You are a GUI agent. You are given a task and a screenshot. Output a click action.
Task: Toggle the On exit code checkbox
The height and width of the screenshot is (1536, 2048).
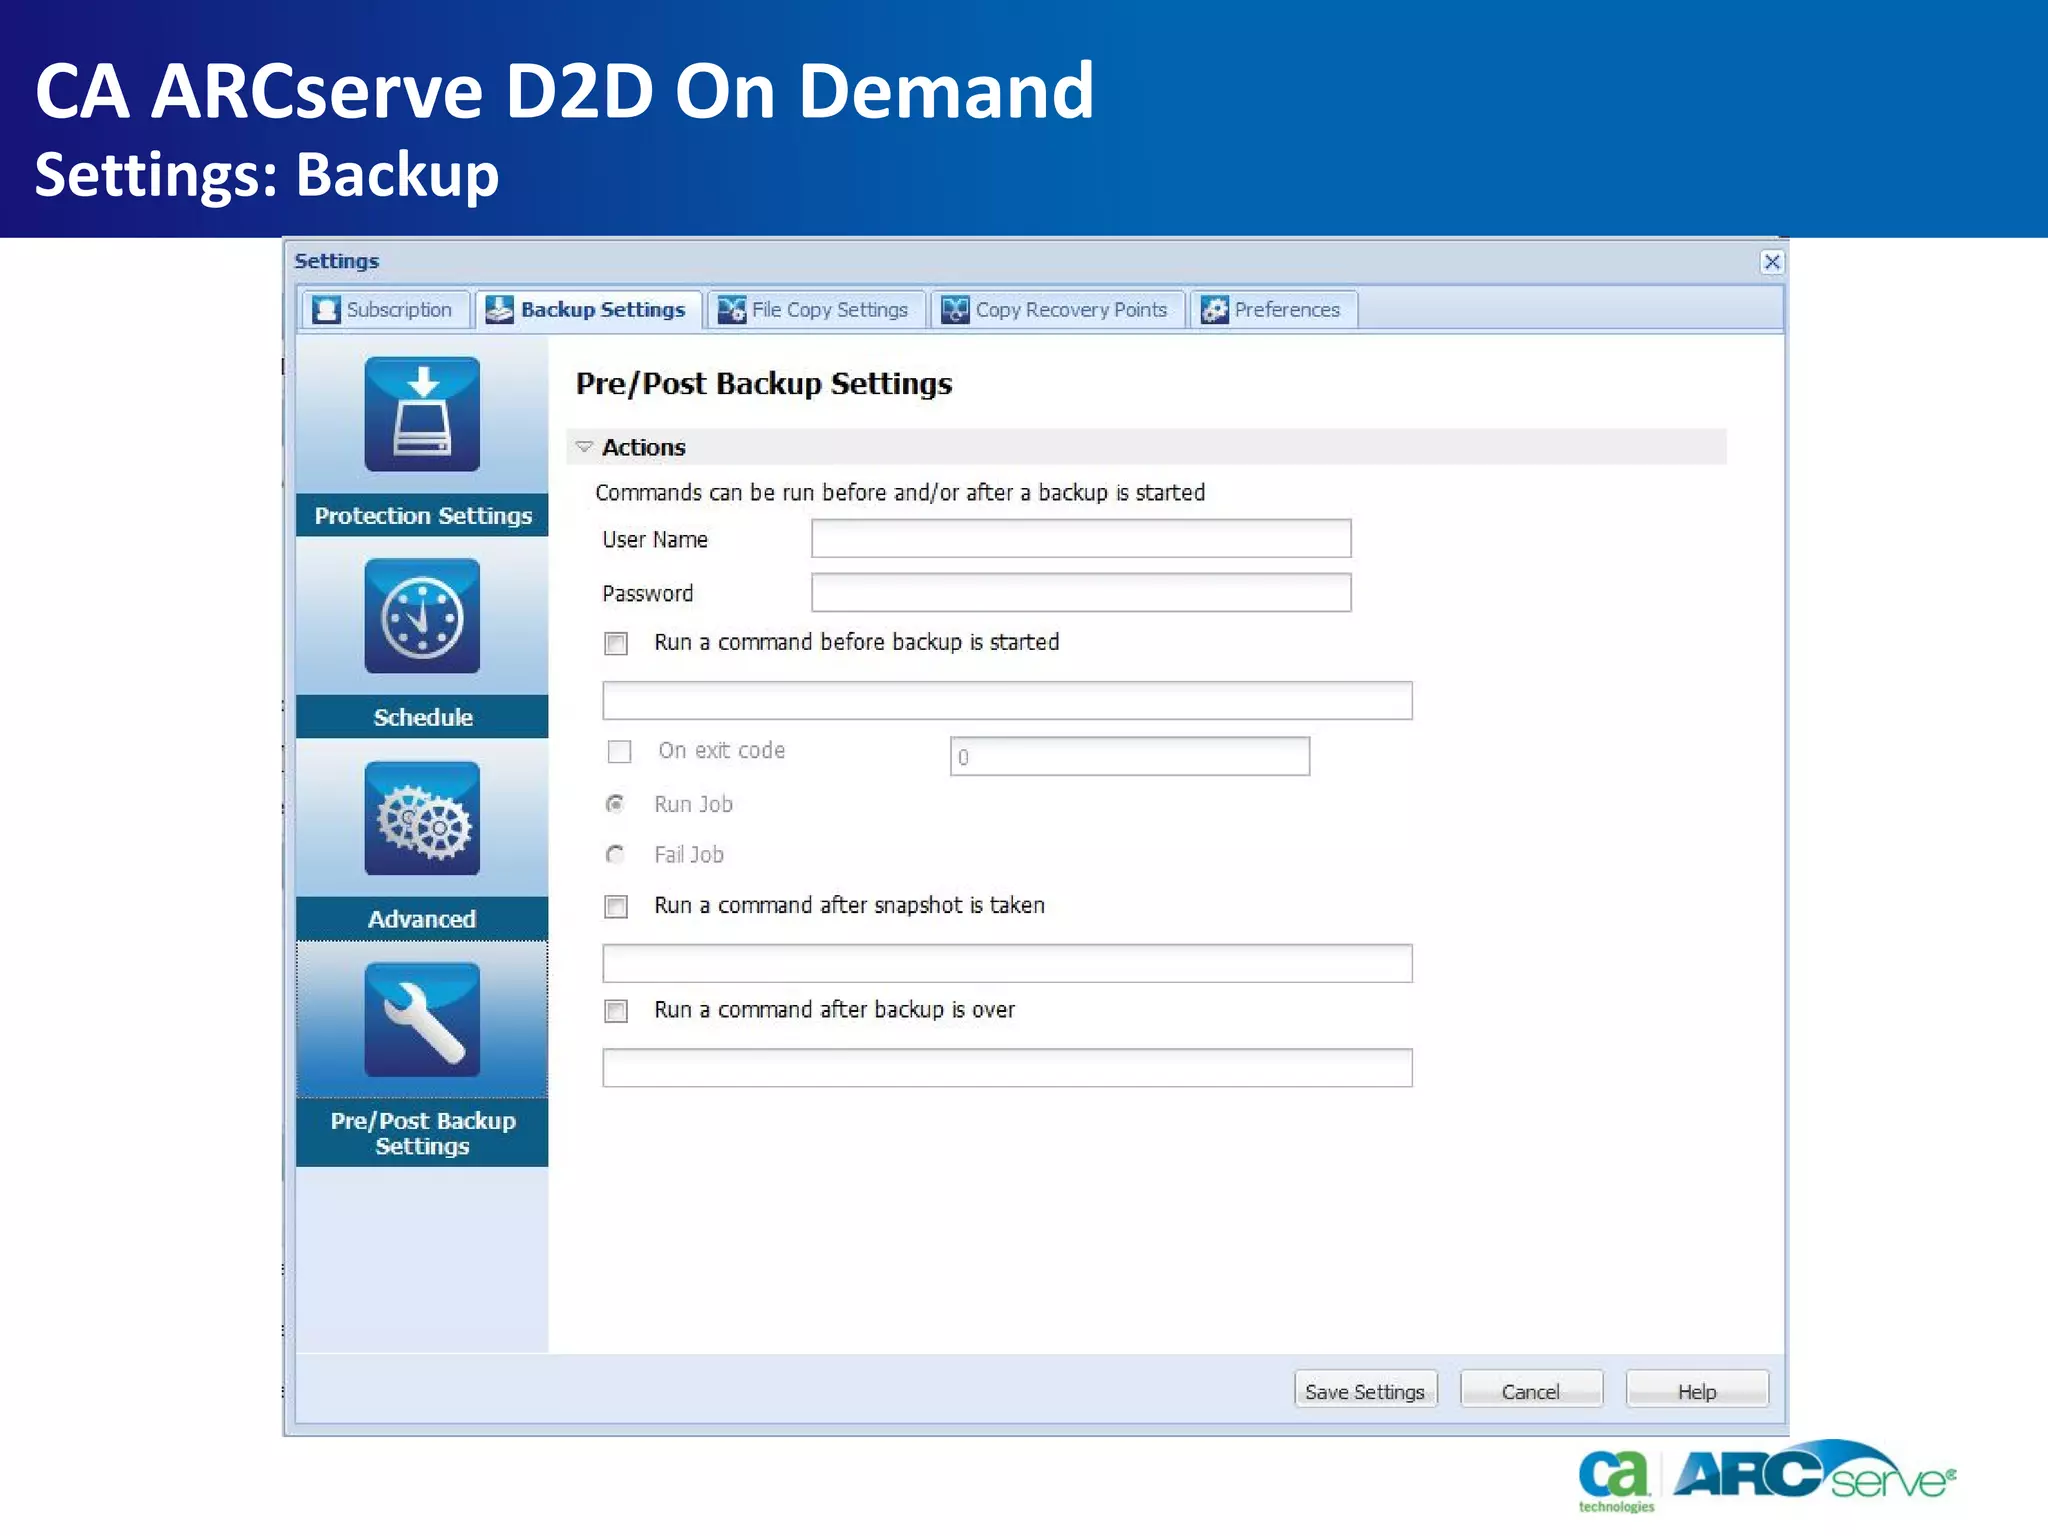click(x=620, y=751)
